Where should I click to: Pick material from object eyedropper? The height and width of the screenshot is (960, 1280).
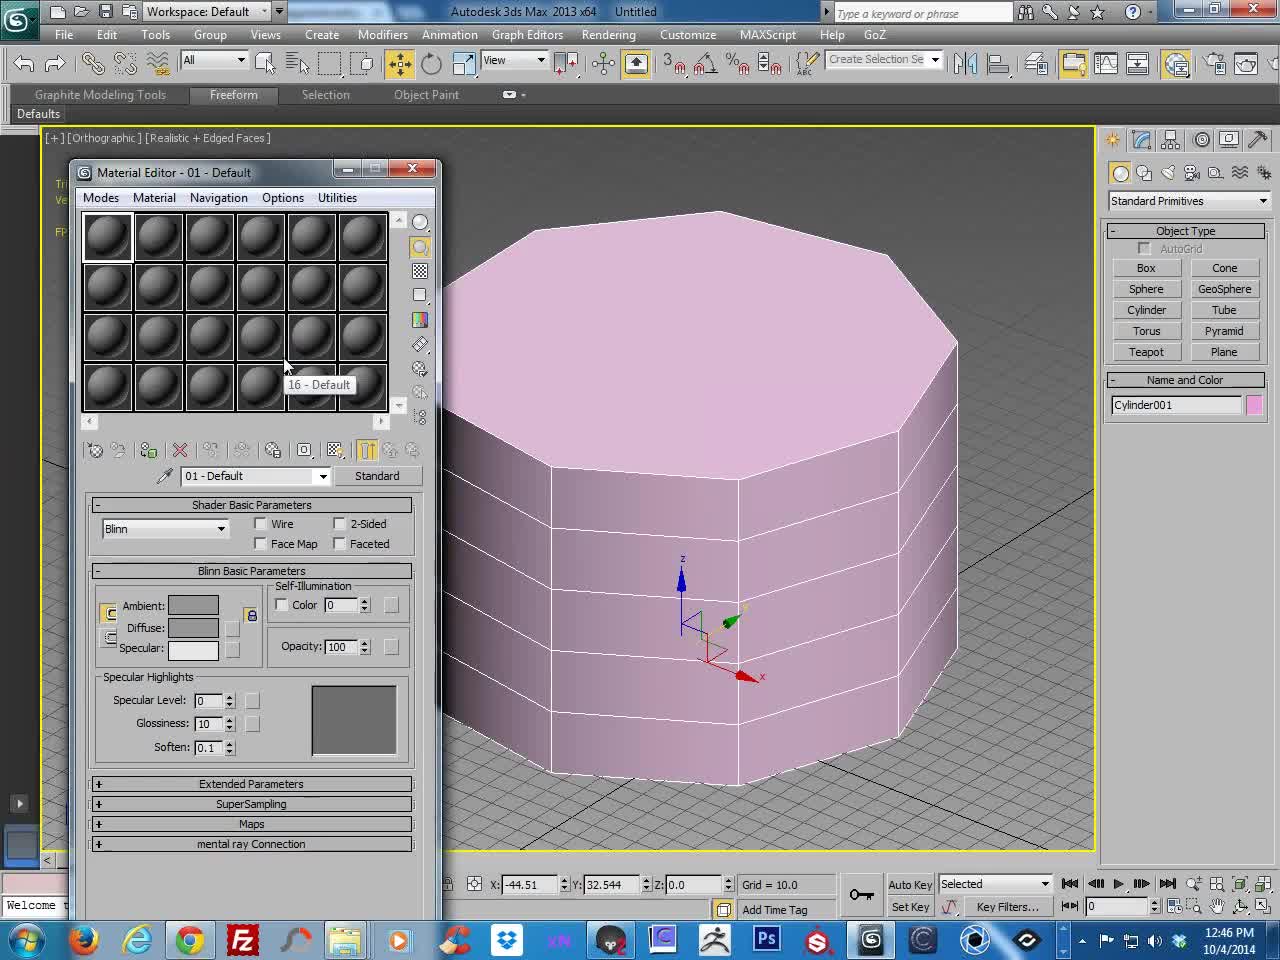(165, 476)
